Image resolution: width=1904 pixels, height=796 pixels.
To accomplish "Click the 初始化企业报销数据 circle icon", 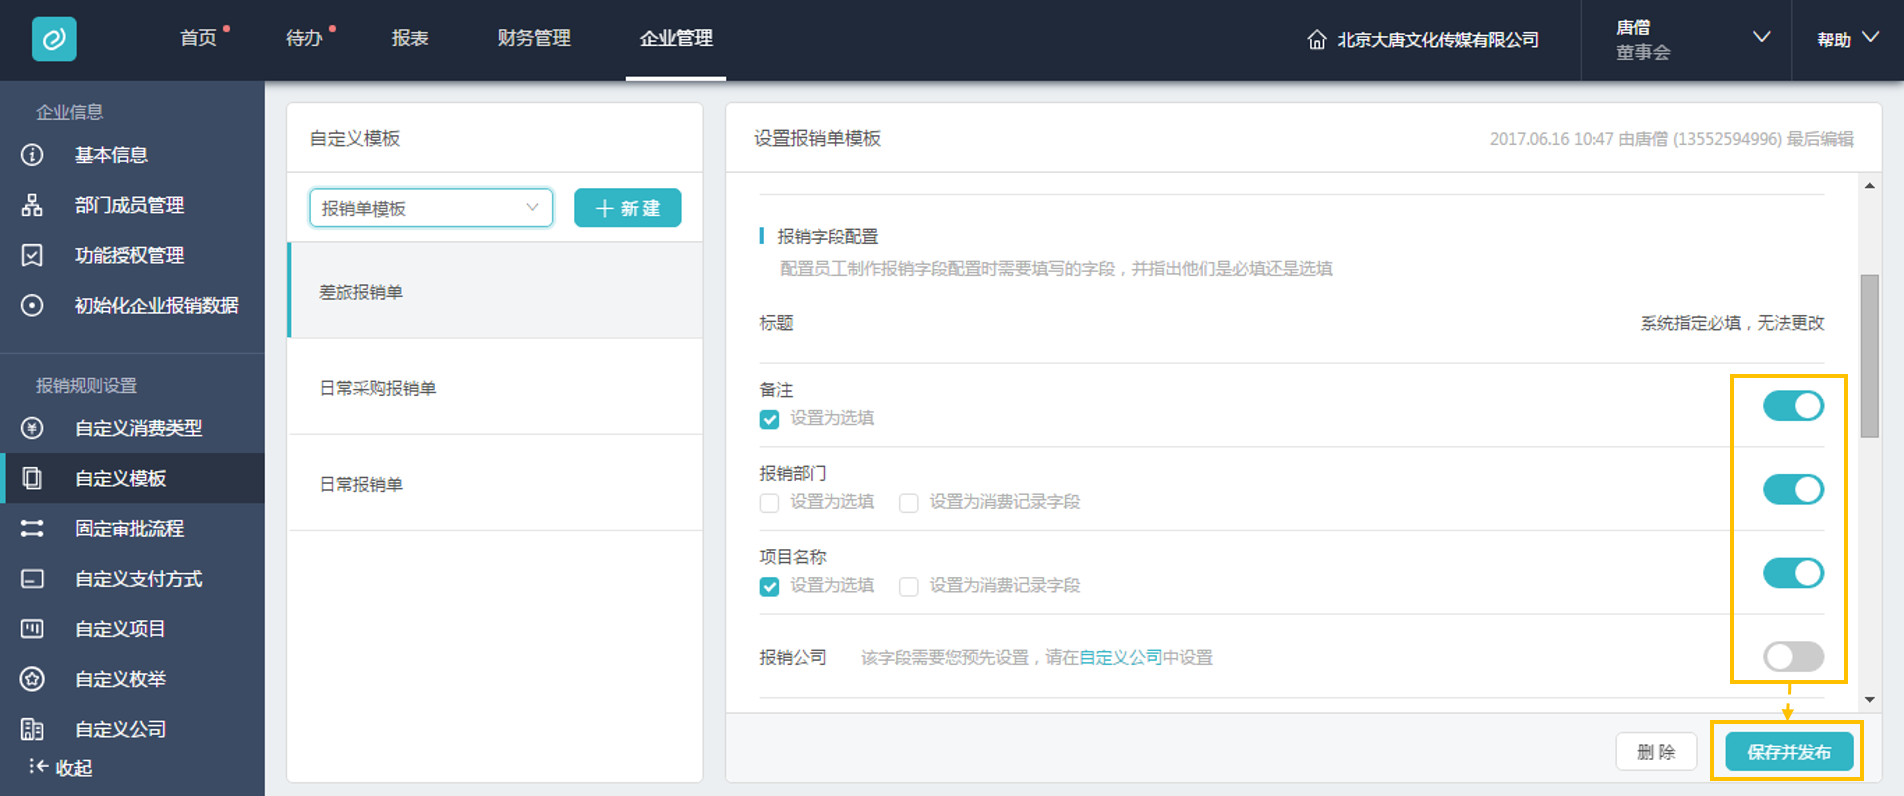I will [x=32, y=305].
